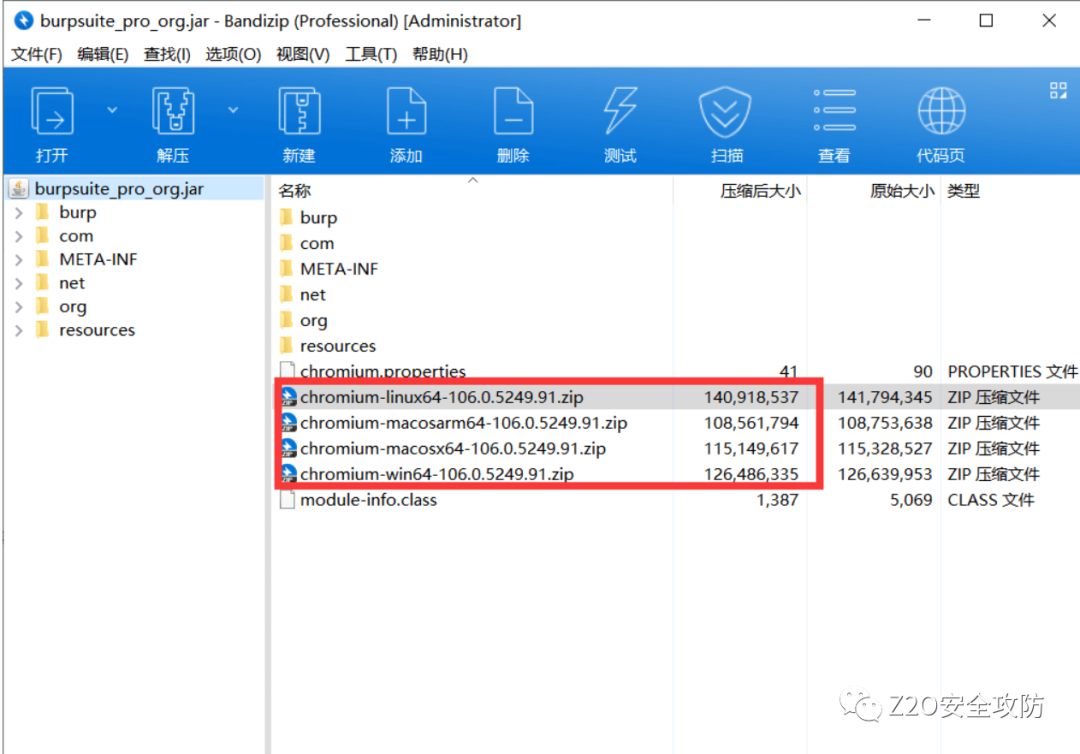This screenshot has width=1080, height=754.
Task: Select the com folder in file list
Action: [317, 243]
